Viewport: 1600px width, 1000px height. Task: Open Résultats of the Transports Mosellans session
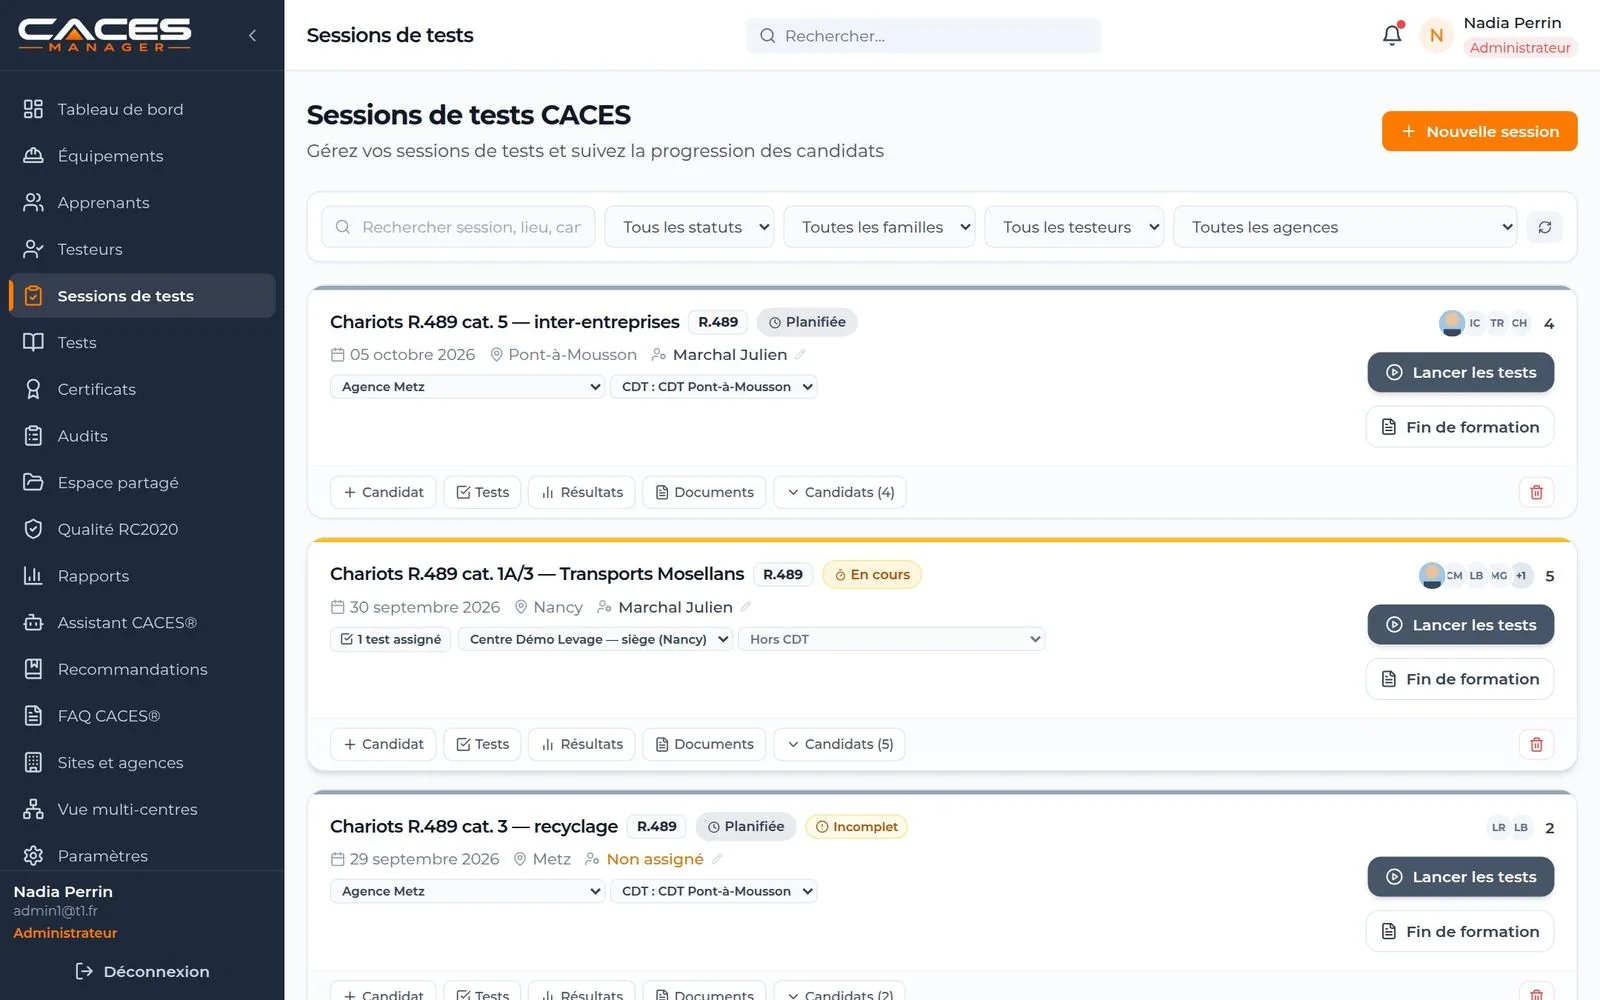582,744
